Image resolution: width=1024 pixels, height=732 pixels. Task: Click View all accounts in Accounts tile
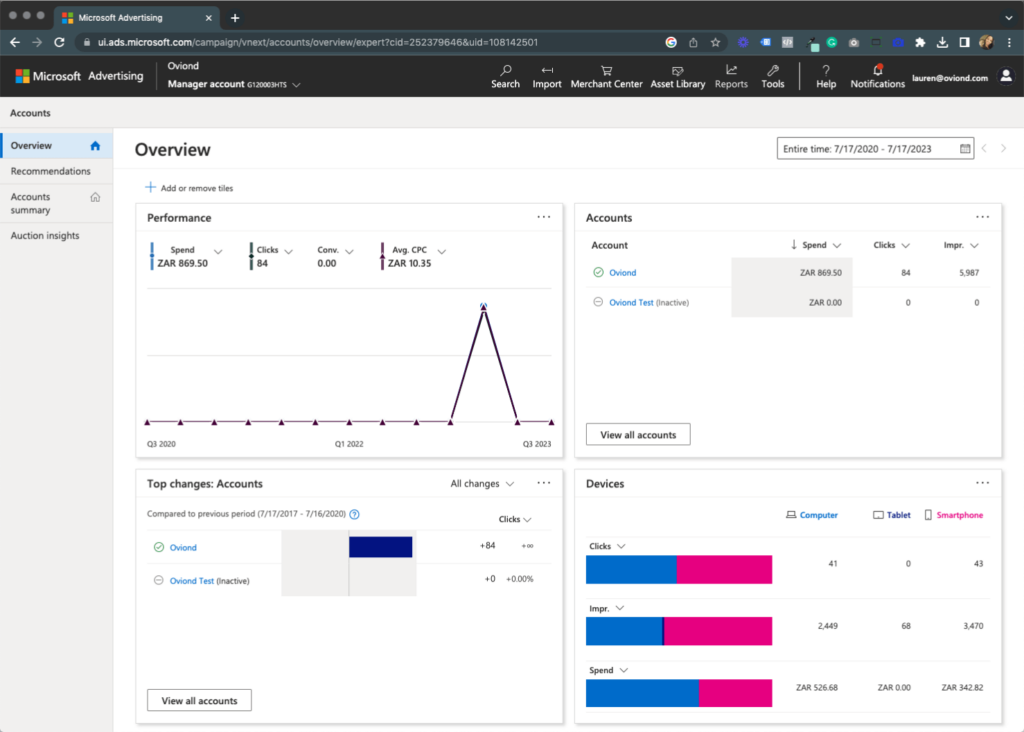click(638, 434)
